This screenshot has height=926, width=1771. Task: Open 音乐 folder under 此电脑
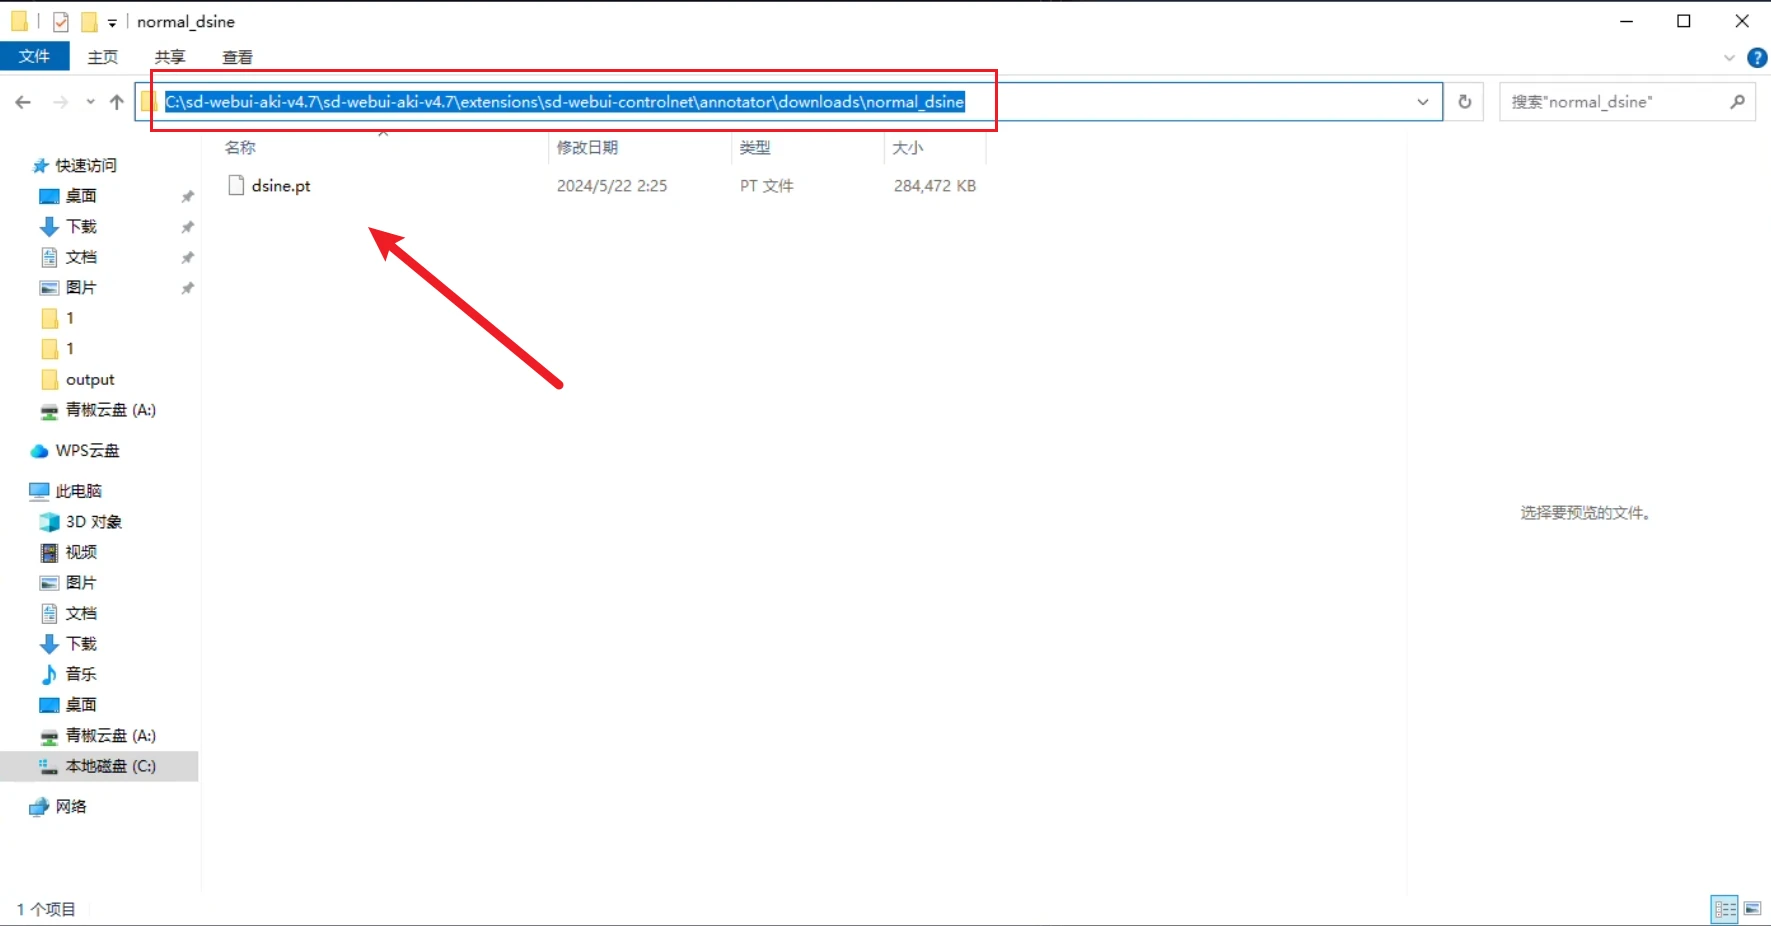click(81, 674)
